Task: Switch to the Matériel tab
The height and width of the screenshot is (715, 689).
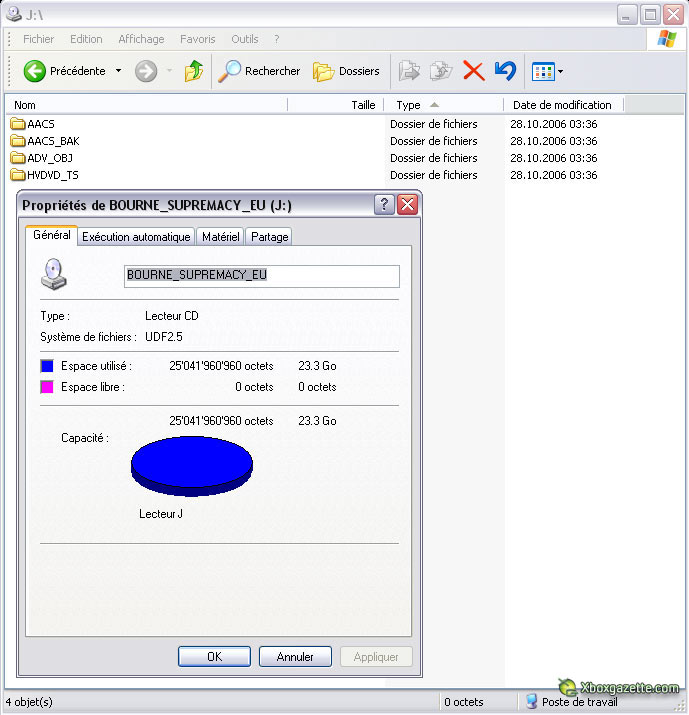Action: (220, 237)
